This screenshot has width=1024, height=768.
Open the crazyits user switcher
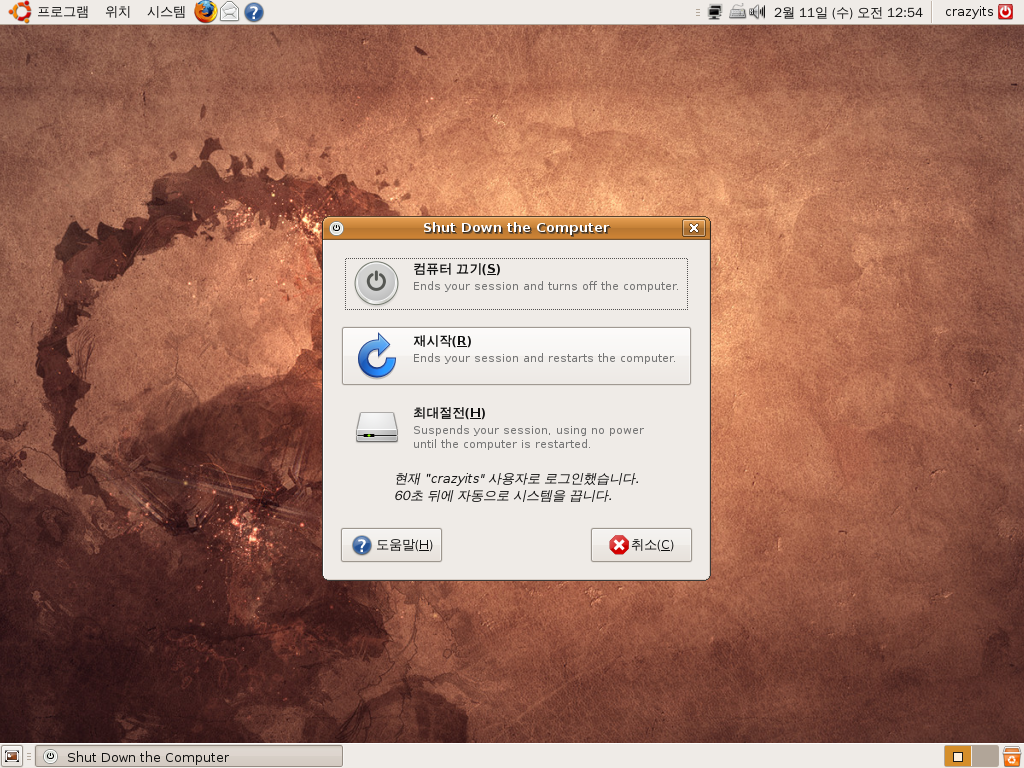pos(969,12)
